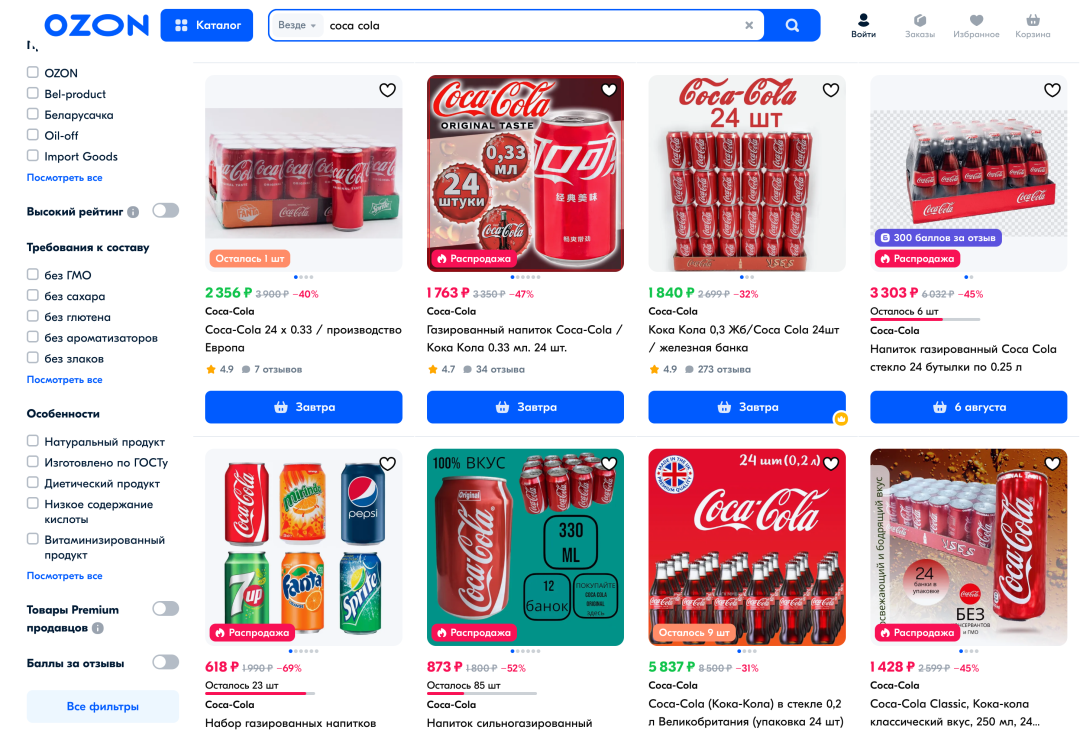Add glass bottles Coca Cola, 6 августа
The width and height of the screenshot is (1080, 734).
(968, 407)
